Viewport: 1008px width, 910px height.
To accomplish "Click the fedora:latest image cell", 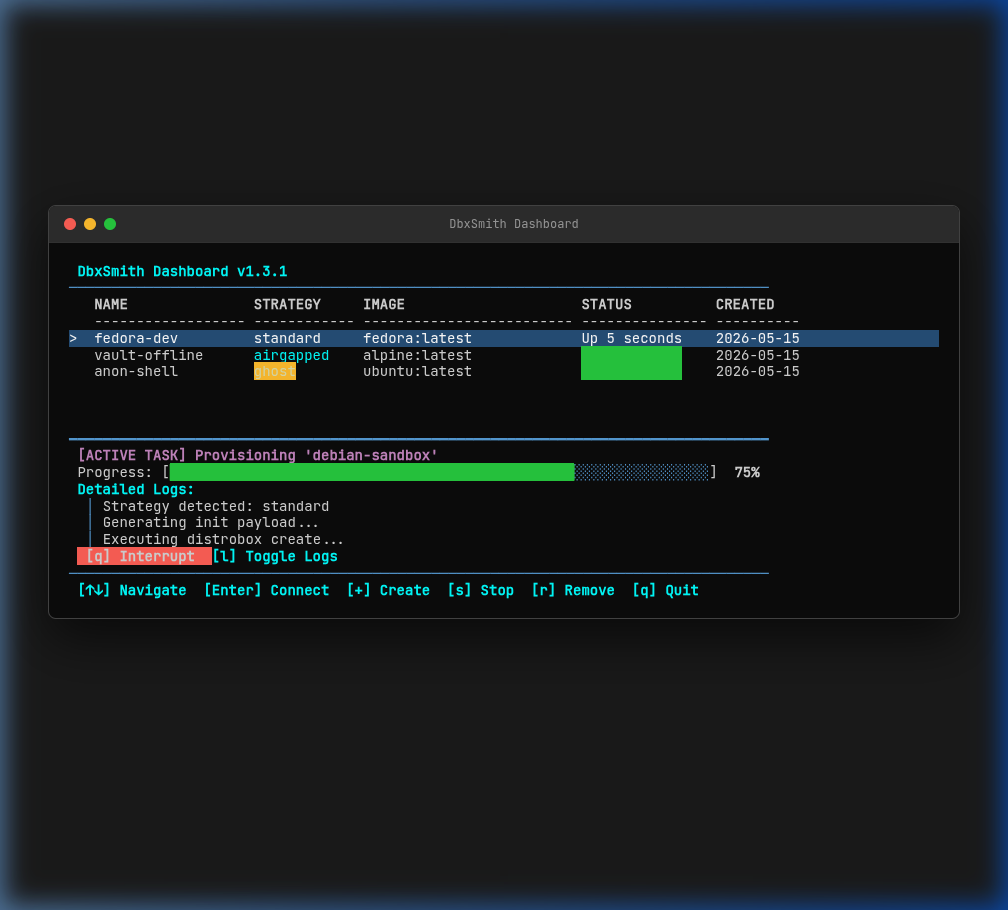I will 417,338.
